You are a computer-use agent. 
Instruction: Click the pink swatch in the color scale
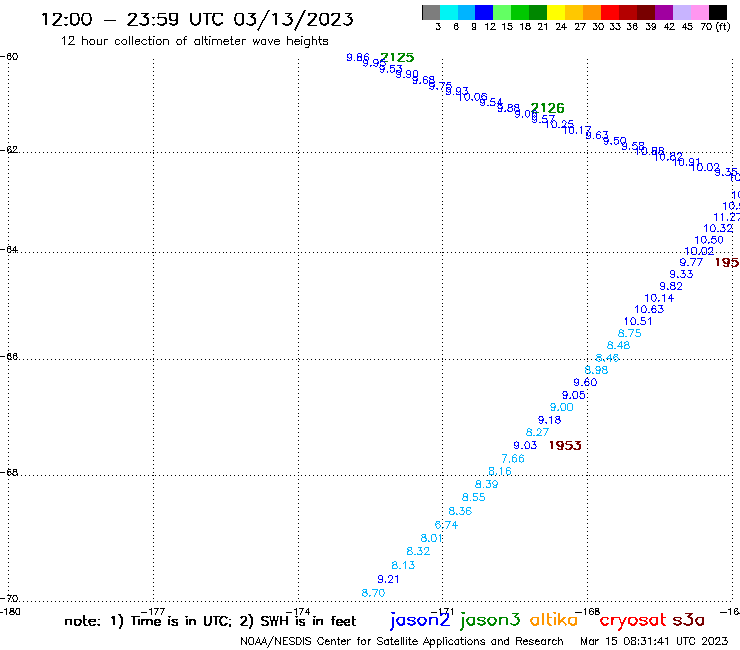click(699, 12)
